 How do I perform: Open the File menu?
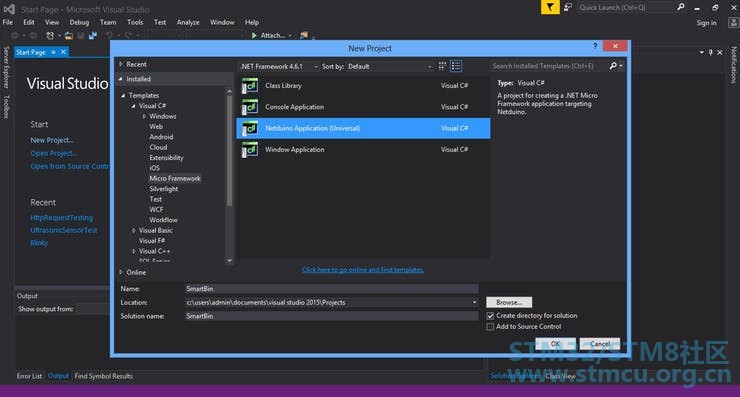[8, 22]
